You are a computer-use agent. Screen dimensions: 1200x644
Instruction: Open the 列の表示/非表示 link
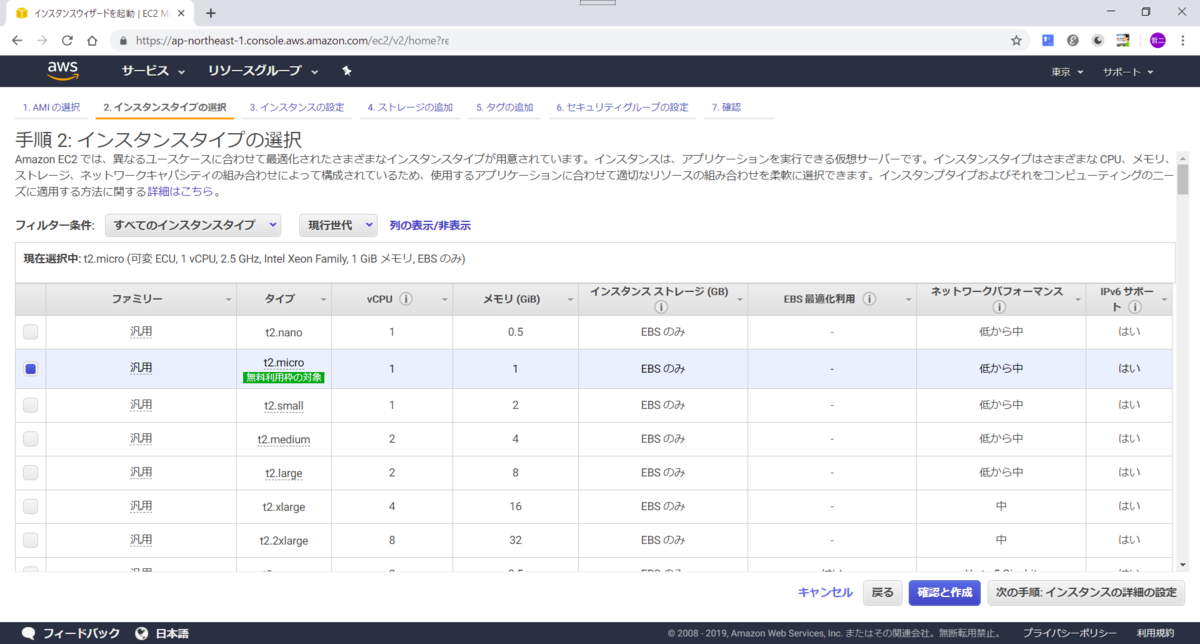pos(429,225)
